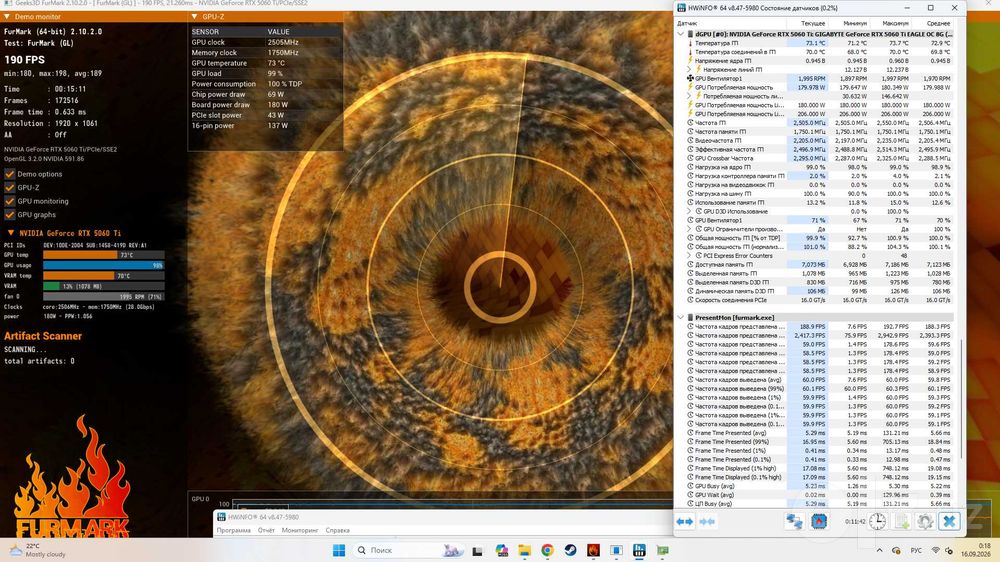The height and width of the screenshot is (562, 1000).
Task: Click the log file with green plus icon
Action: pos(902,521)
